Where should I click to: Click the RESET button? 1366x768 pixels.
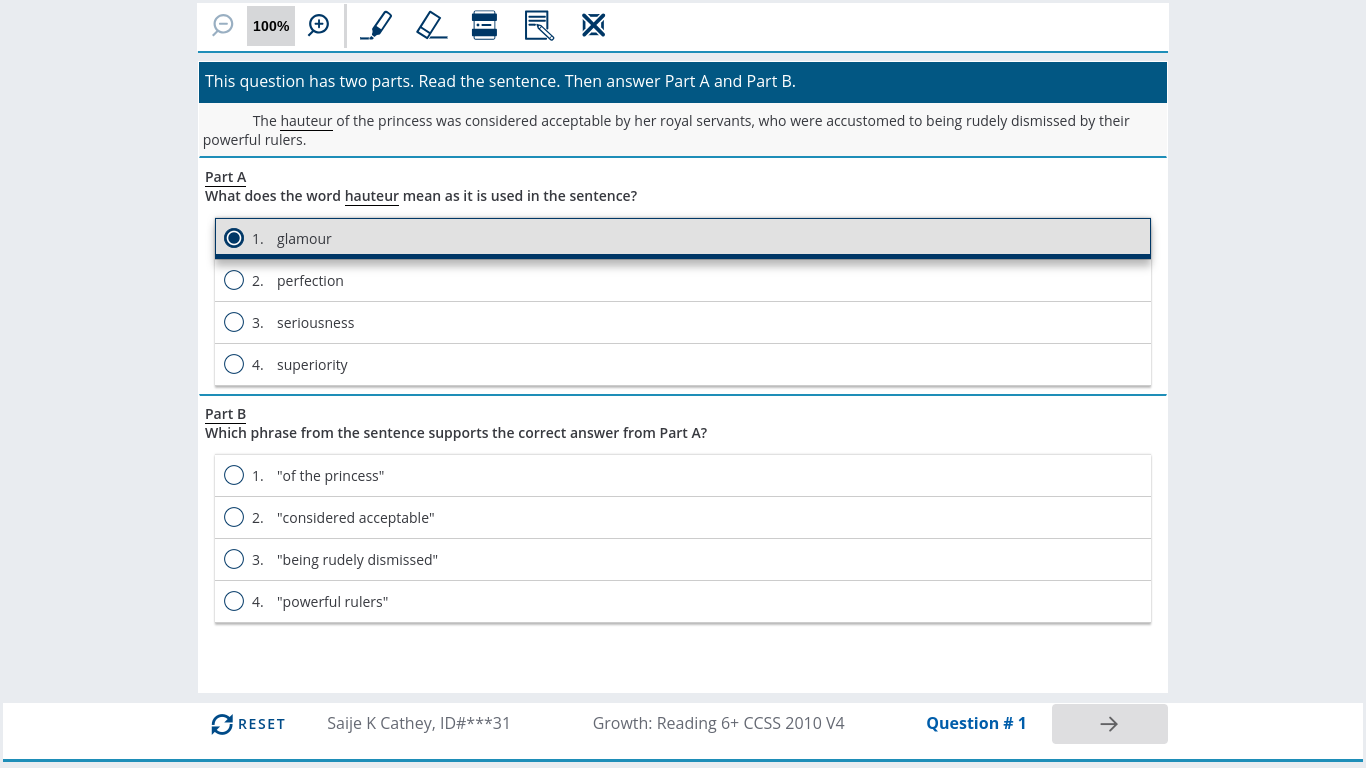(248, 724)
